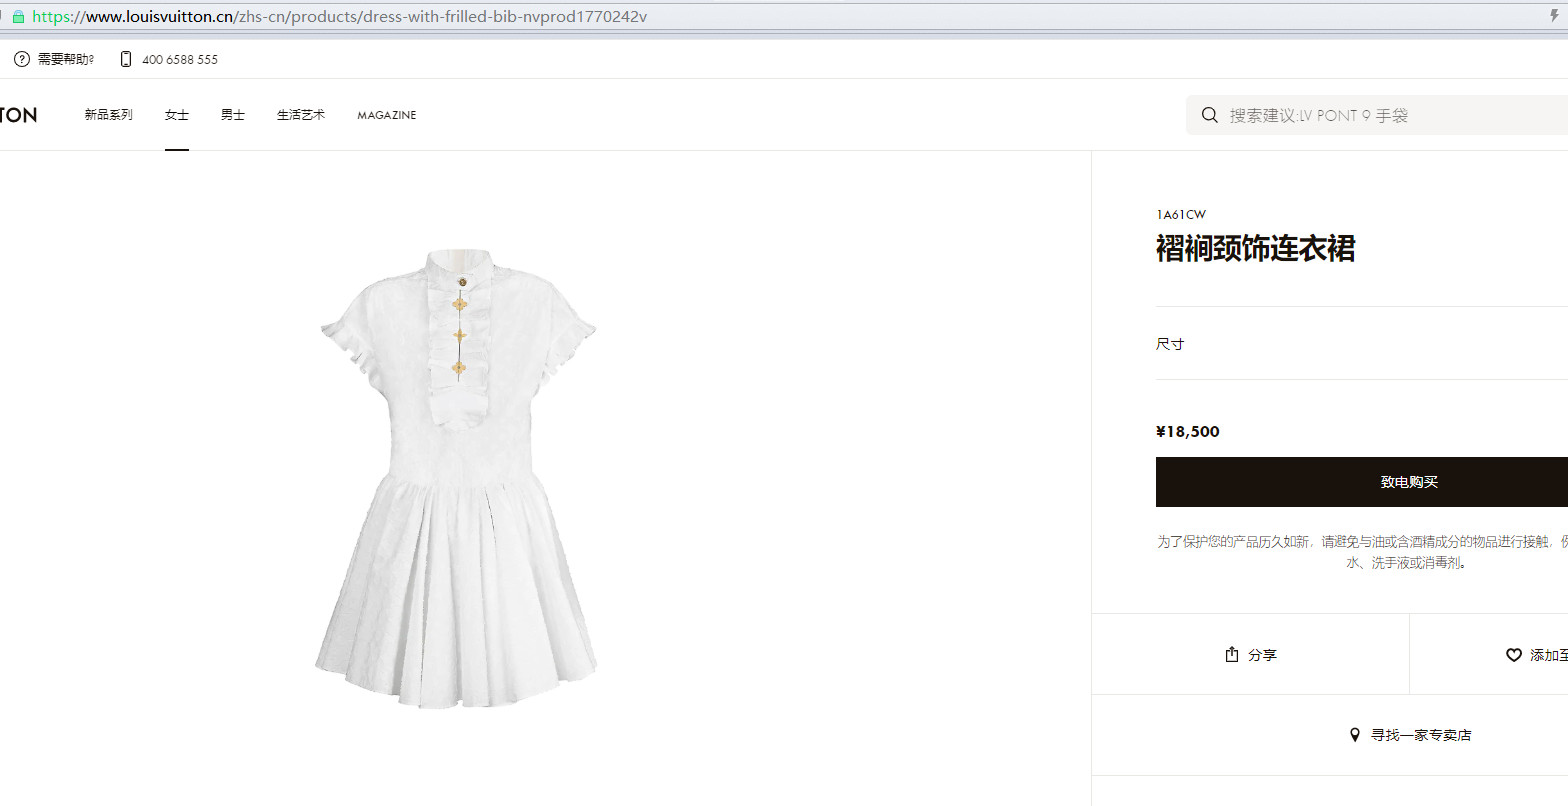Click the price ¥18,500
The width and height of the screenshot is (1568, 806).
(1188, 432)
